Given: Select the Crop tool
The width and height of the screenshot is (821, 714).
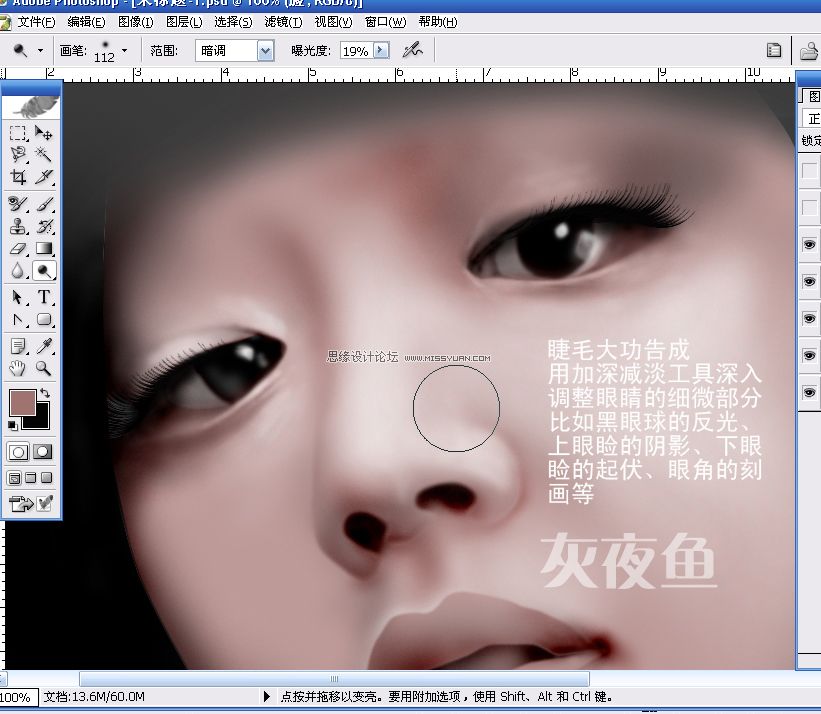Looking at the screenshot, I should [18, 177].
